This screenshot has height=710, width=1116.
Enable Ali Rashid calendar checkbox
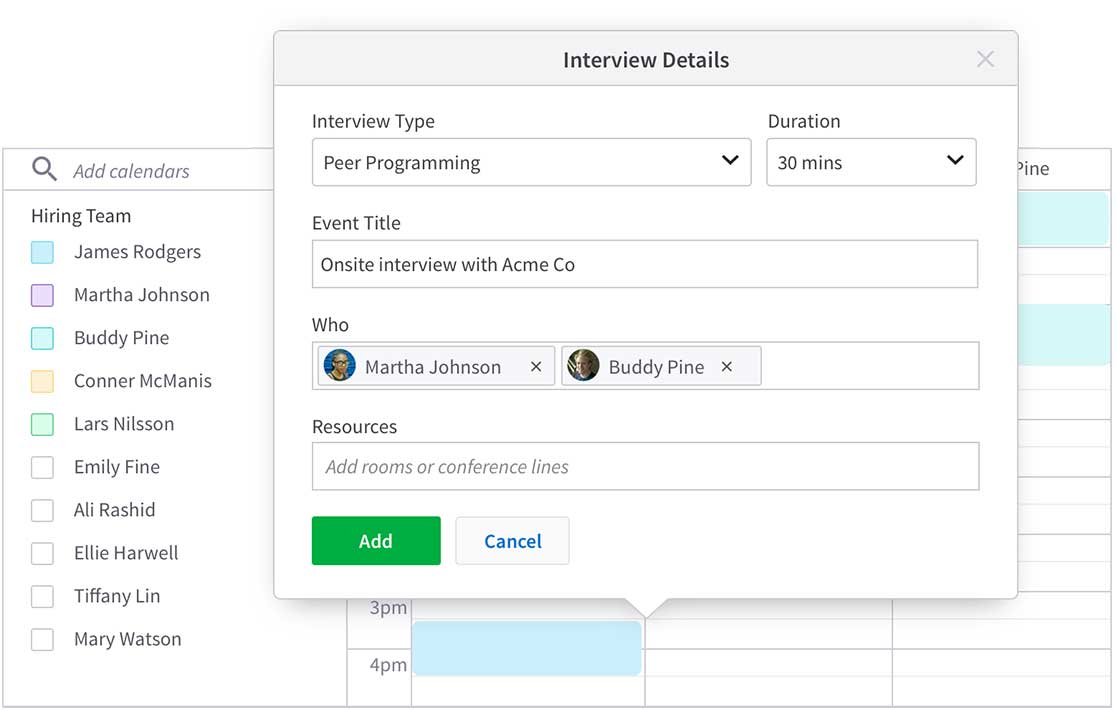point(42,510)
